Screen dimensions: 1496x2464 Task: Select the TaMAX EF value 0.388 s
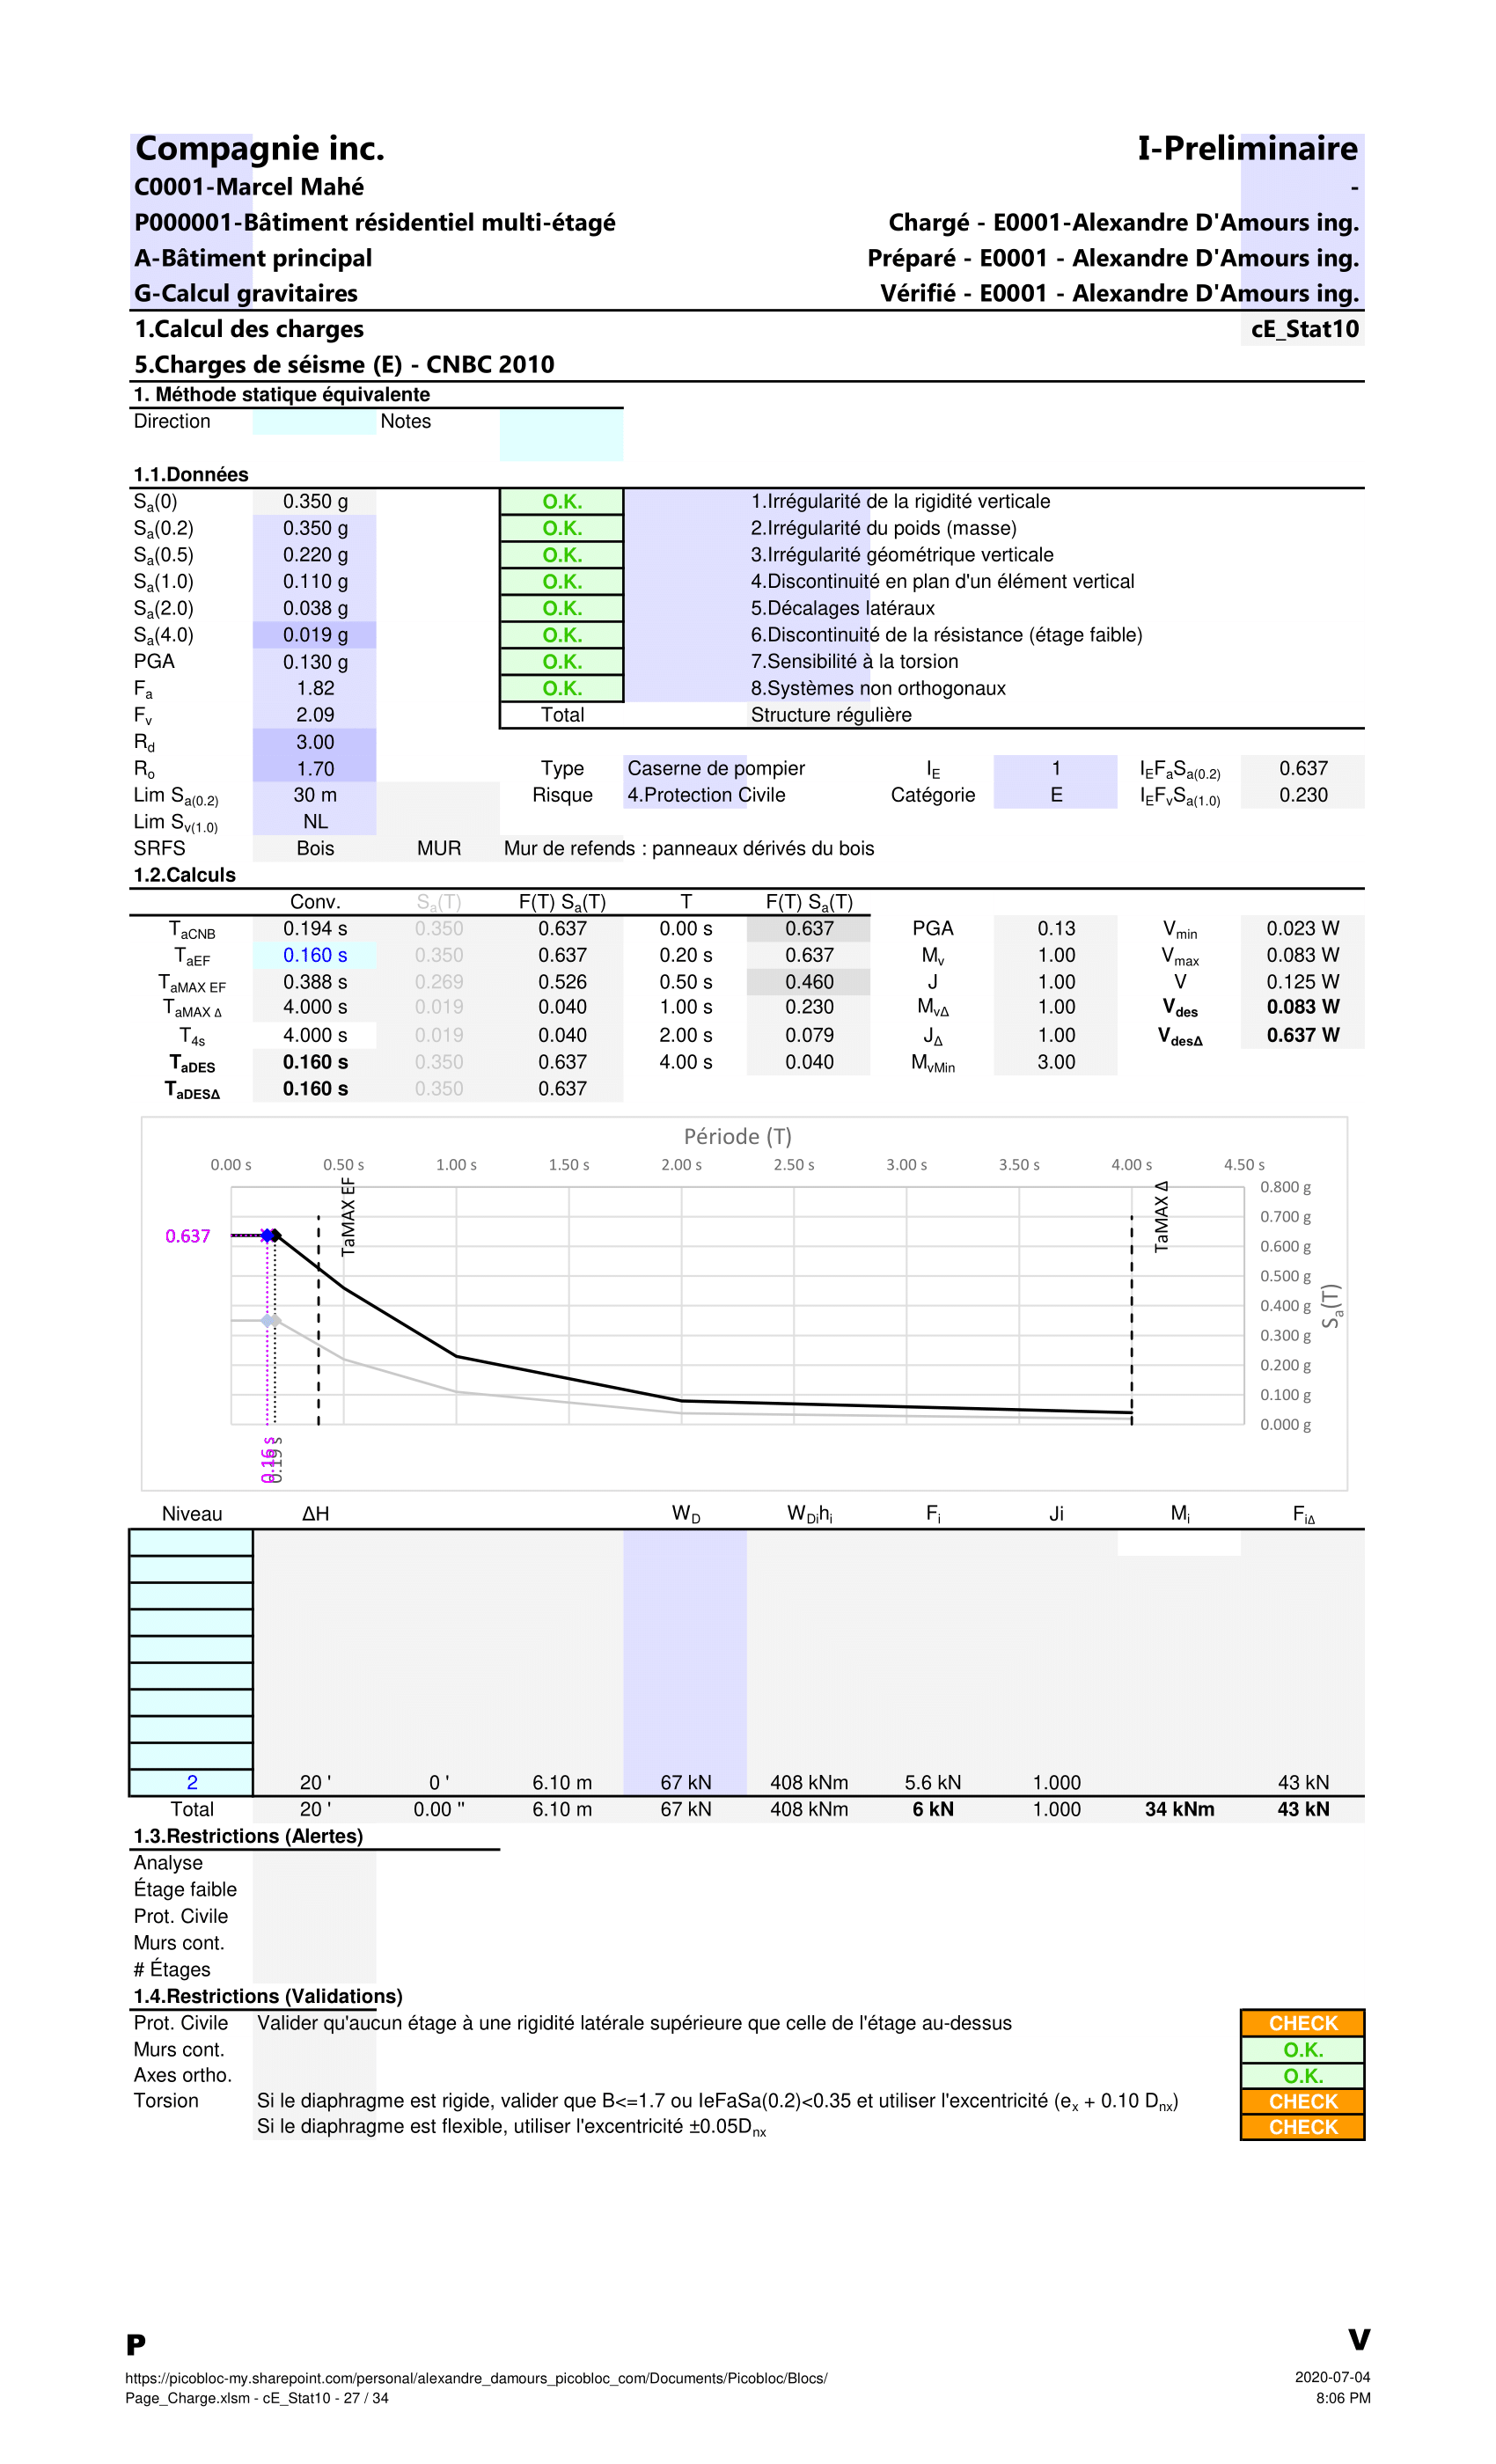click(314, 982)
